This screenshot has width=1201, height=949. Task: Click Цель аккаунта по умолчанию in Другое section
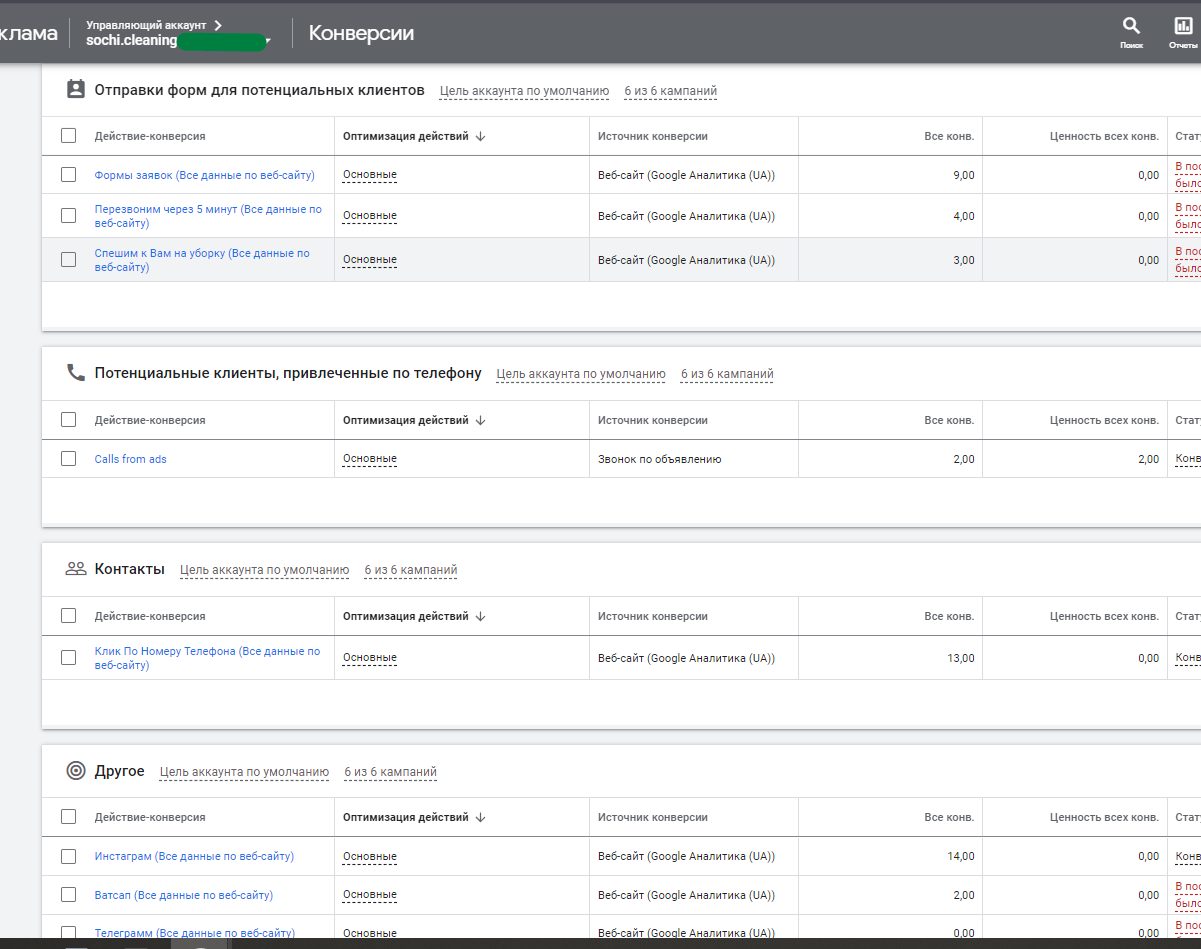click(x=245, y=772)
